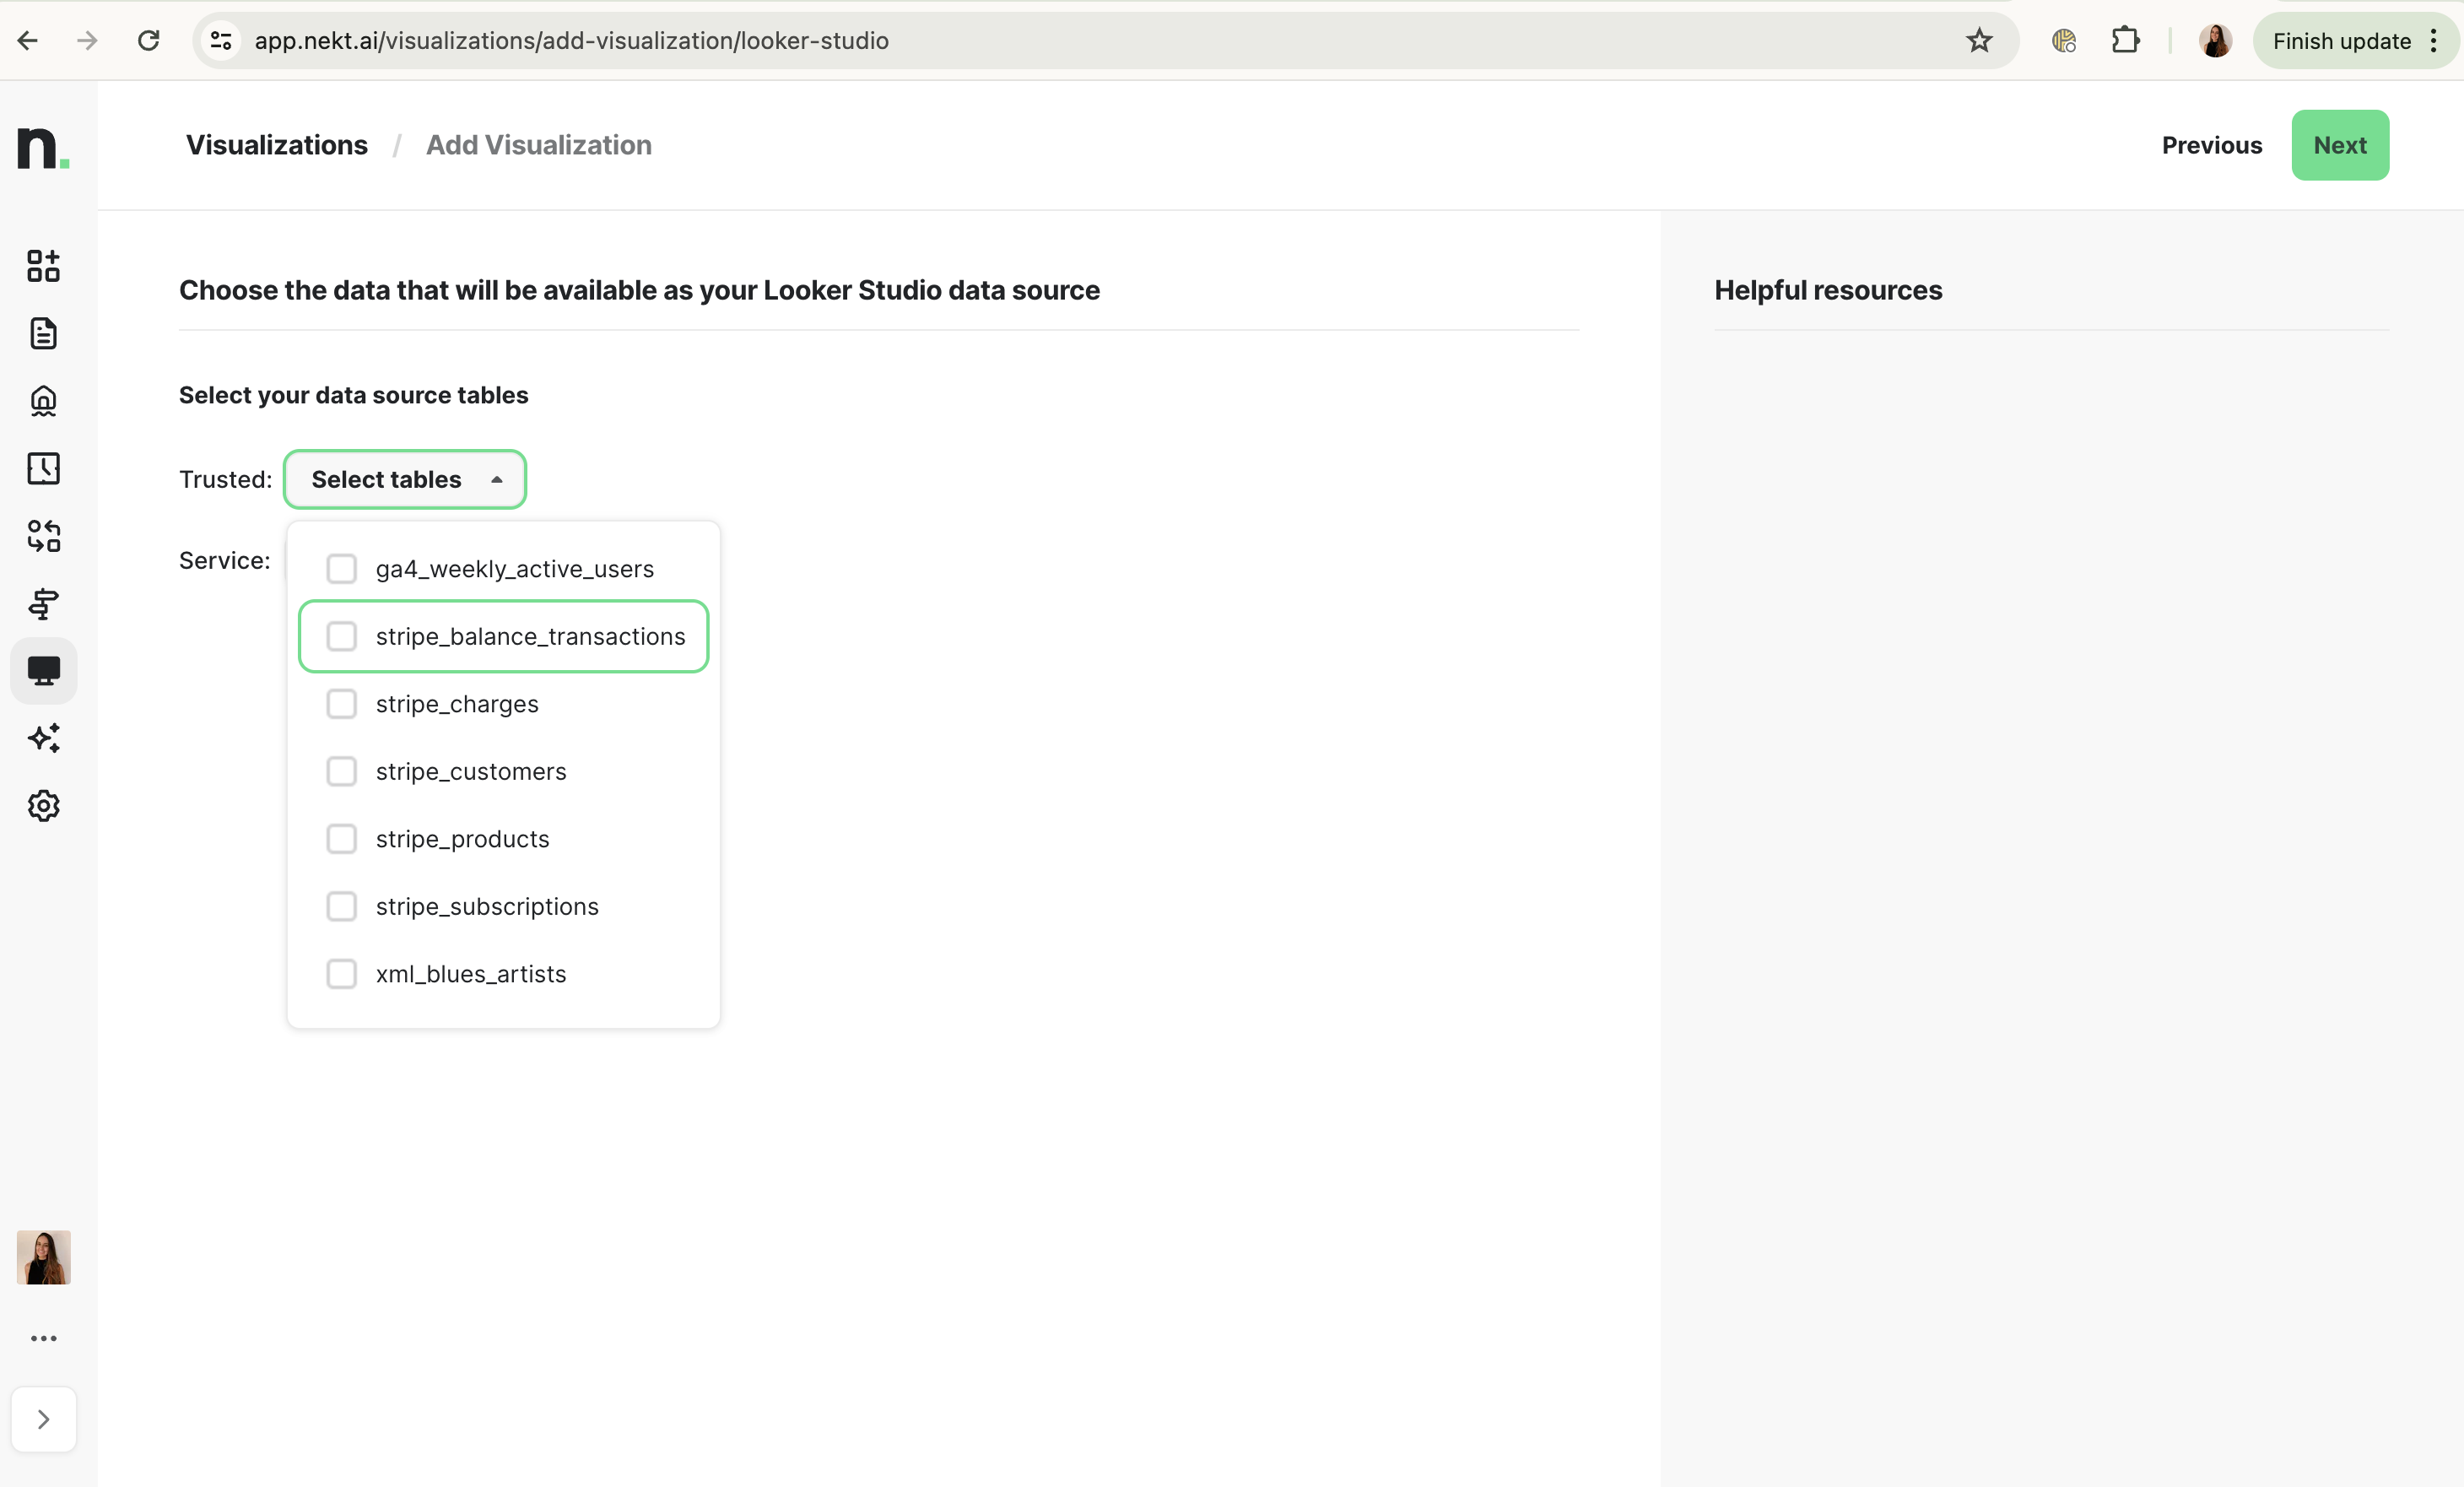Open the browser extensions puzzle icon
2464x1487 pixels.
[x=2125, y=40]
